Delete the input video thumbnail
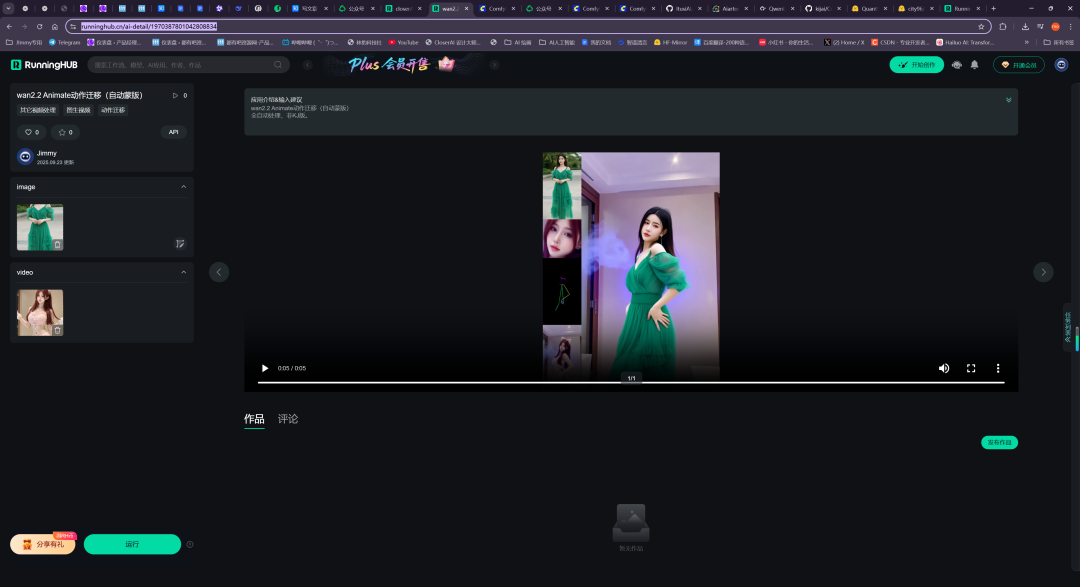 [x=57, y=330]
